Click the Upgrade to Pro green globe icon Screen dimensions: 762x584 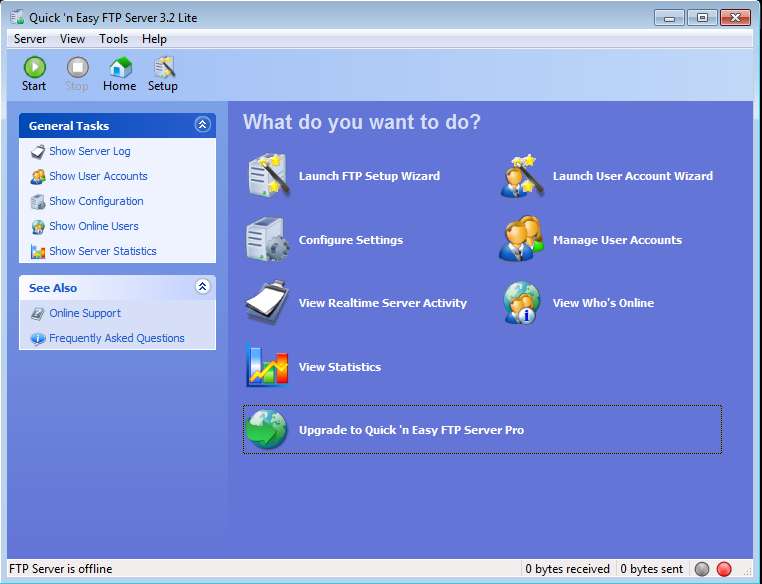pos(266,429)
